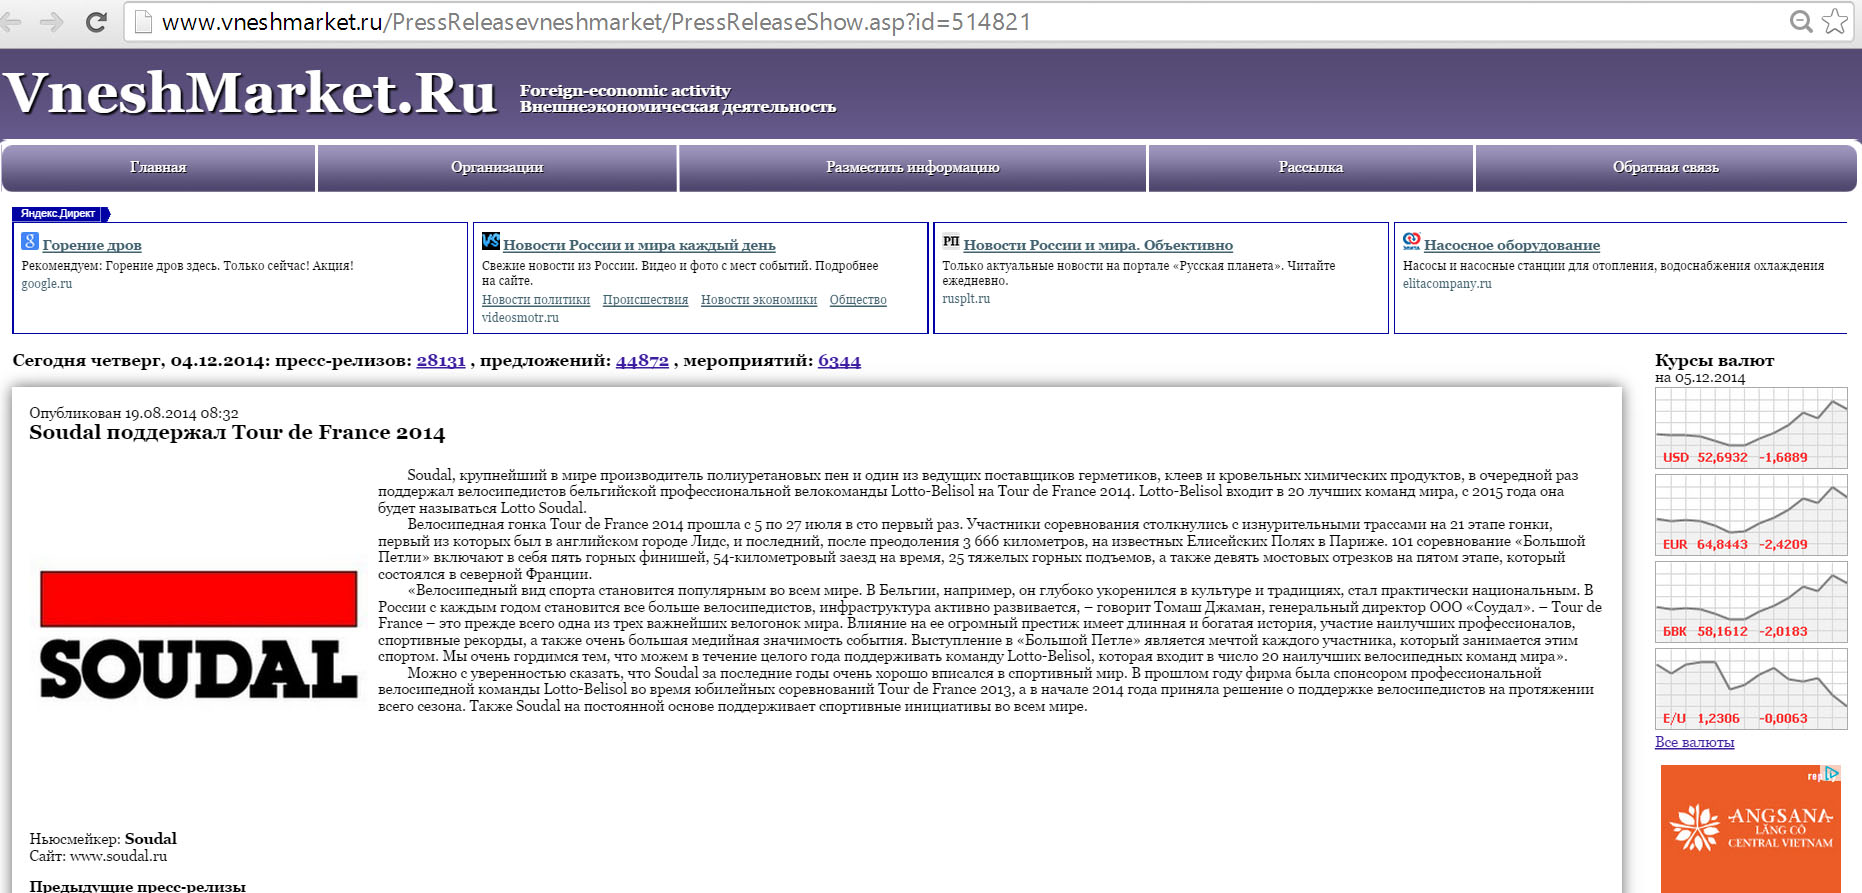Image resolution: width=1862 pixels, height=893 pixels.
Task: Click the Ньюсмейкер: Soudal line
Action: coord(103,839)
